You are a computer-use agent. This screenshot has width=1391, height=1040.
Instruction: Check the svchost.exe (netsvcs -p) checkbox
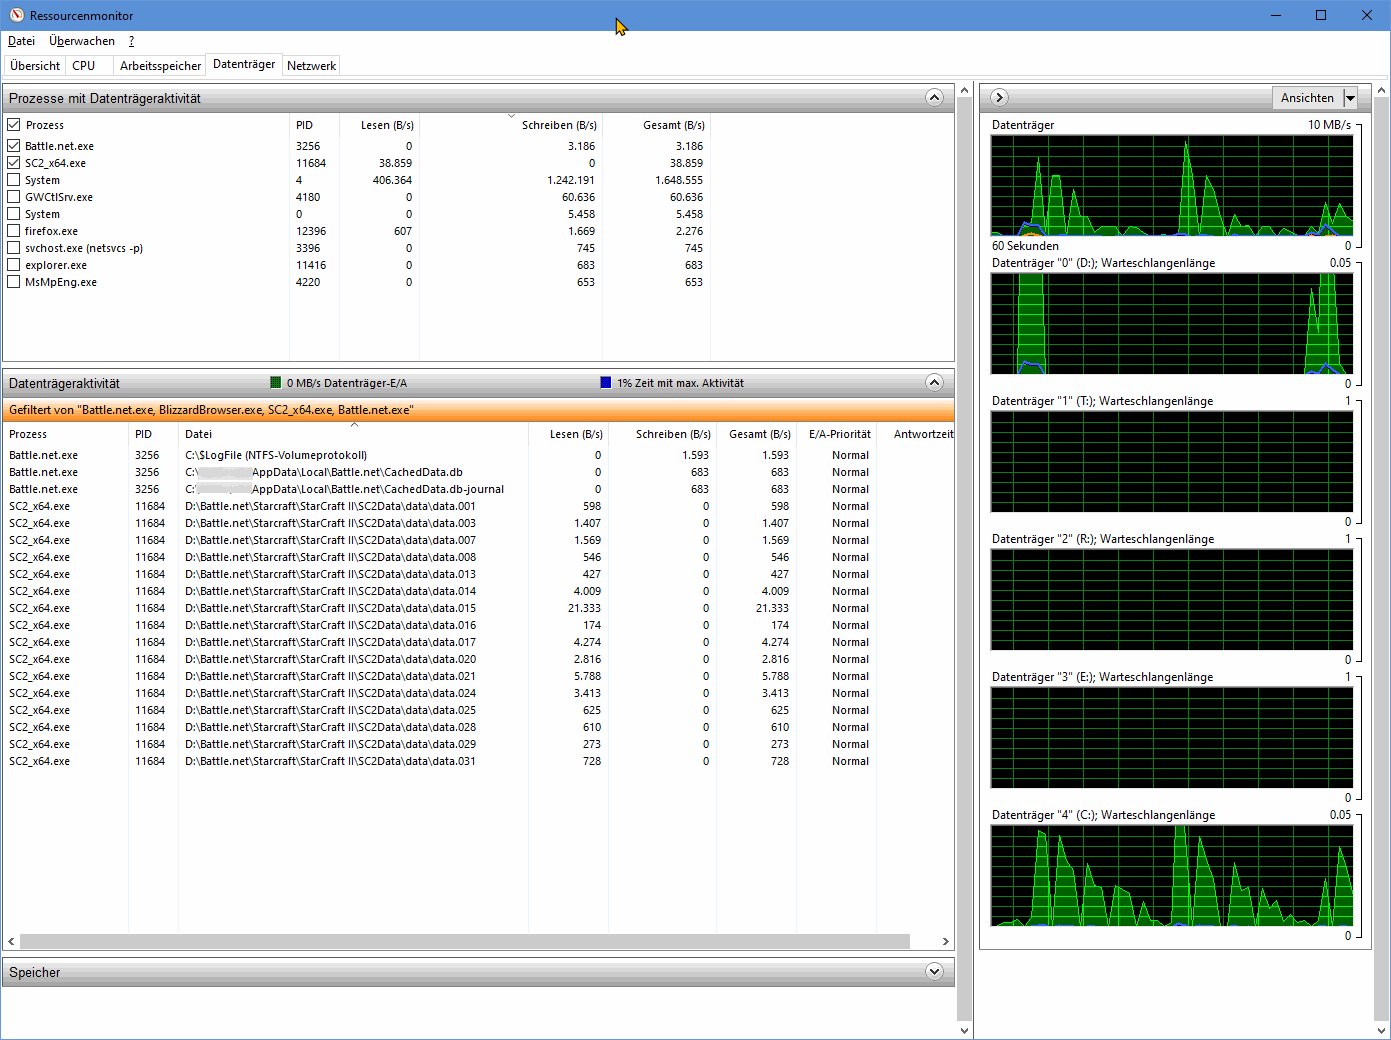[14, 248]
